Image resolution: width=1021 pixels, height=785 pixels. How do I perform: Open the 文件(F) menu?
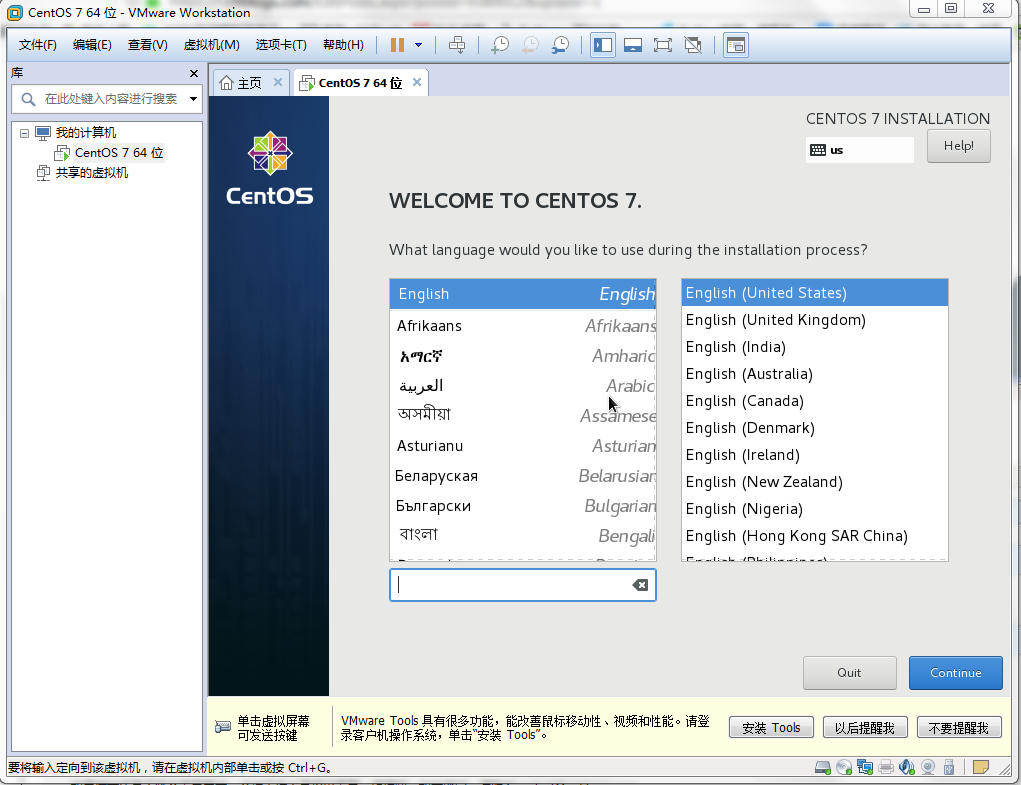pos(38,45)
